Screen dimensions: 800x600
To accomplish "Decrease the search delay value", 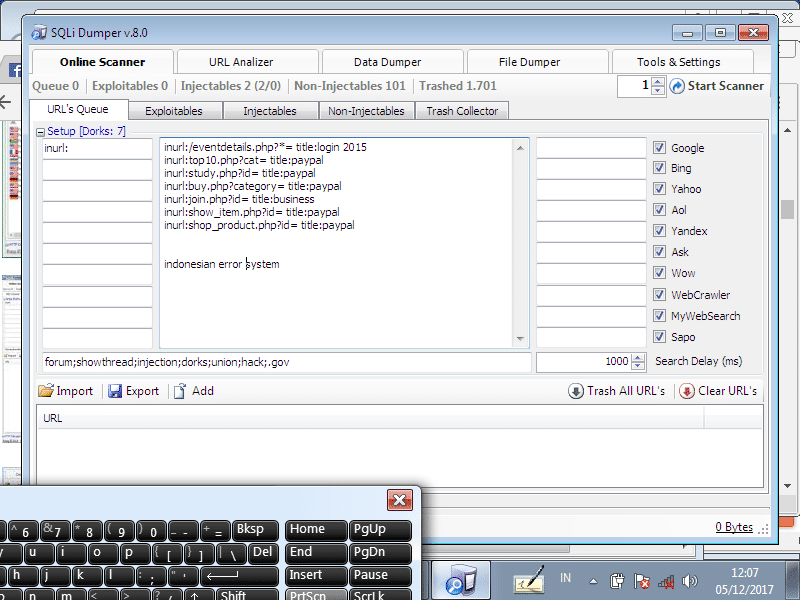I will [638, 366].
